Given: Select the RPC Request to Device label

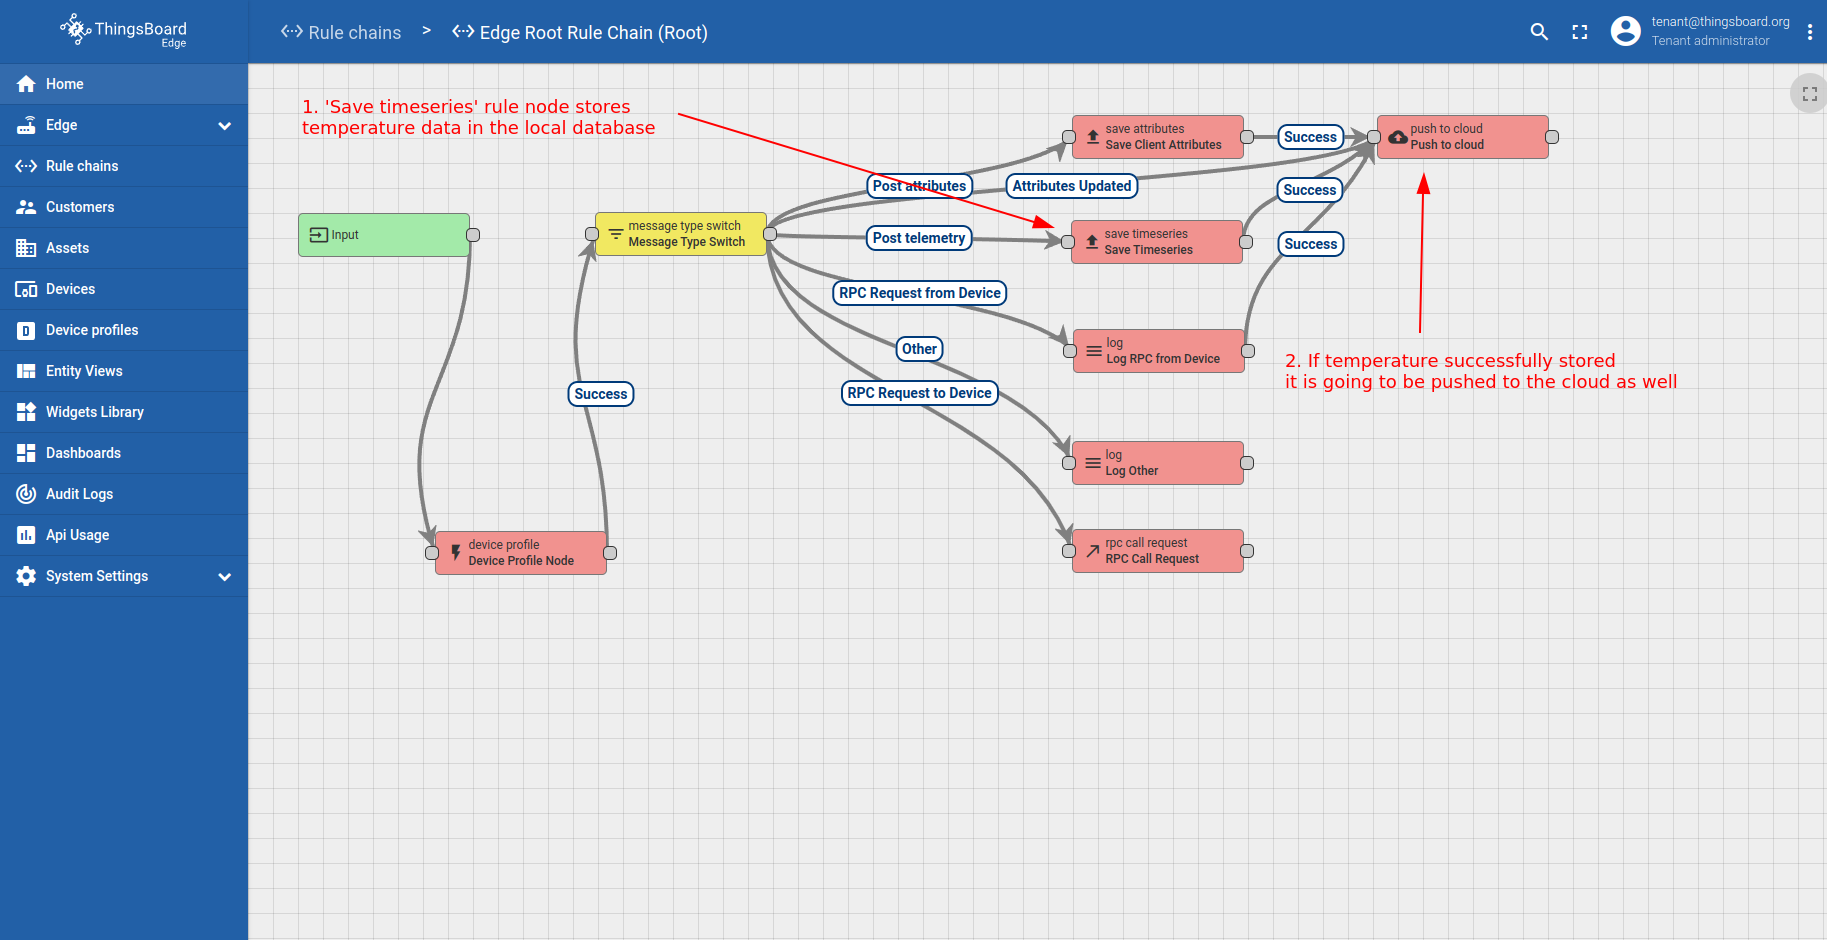Looking at the screenshot, I should tap(920, 393).
